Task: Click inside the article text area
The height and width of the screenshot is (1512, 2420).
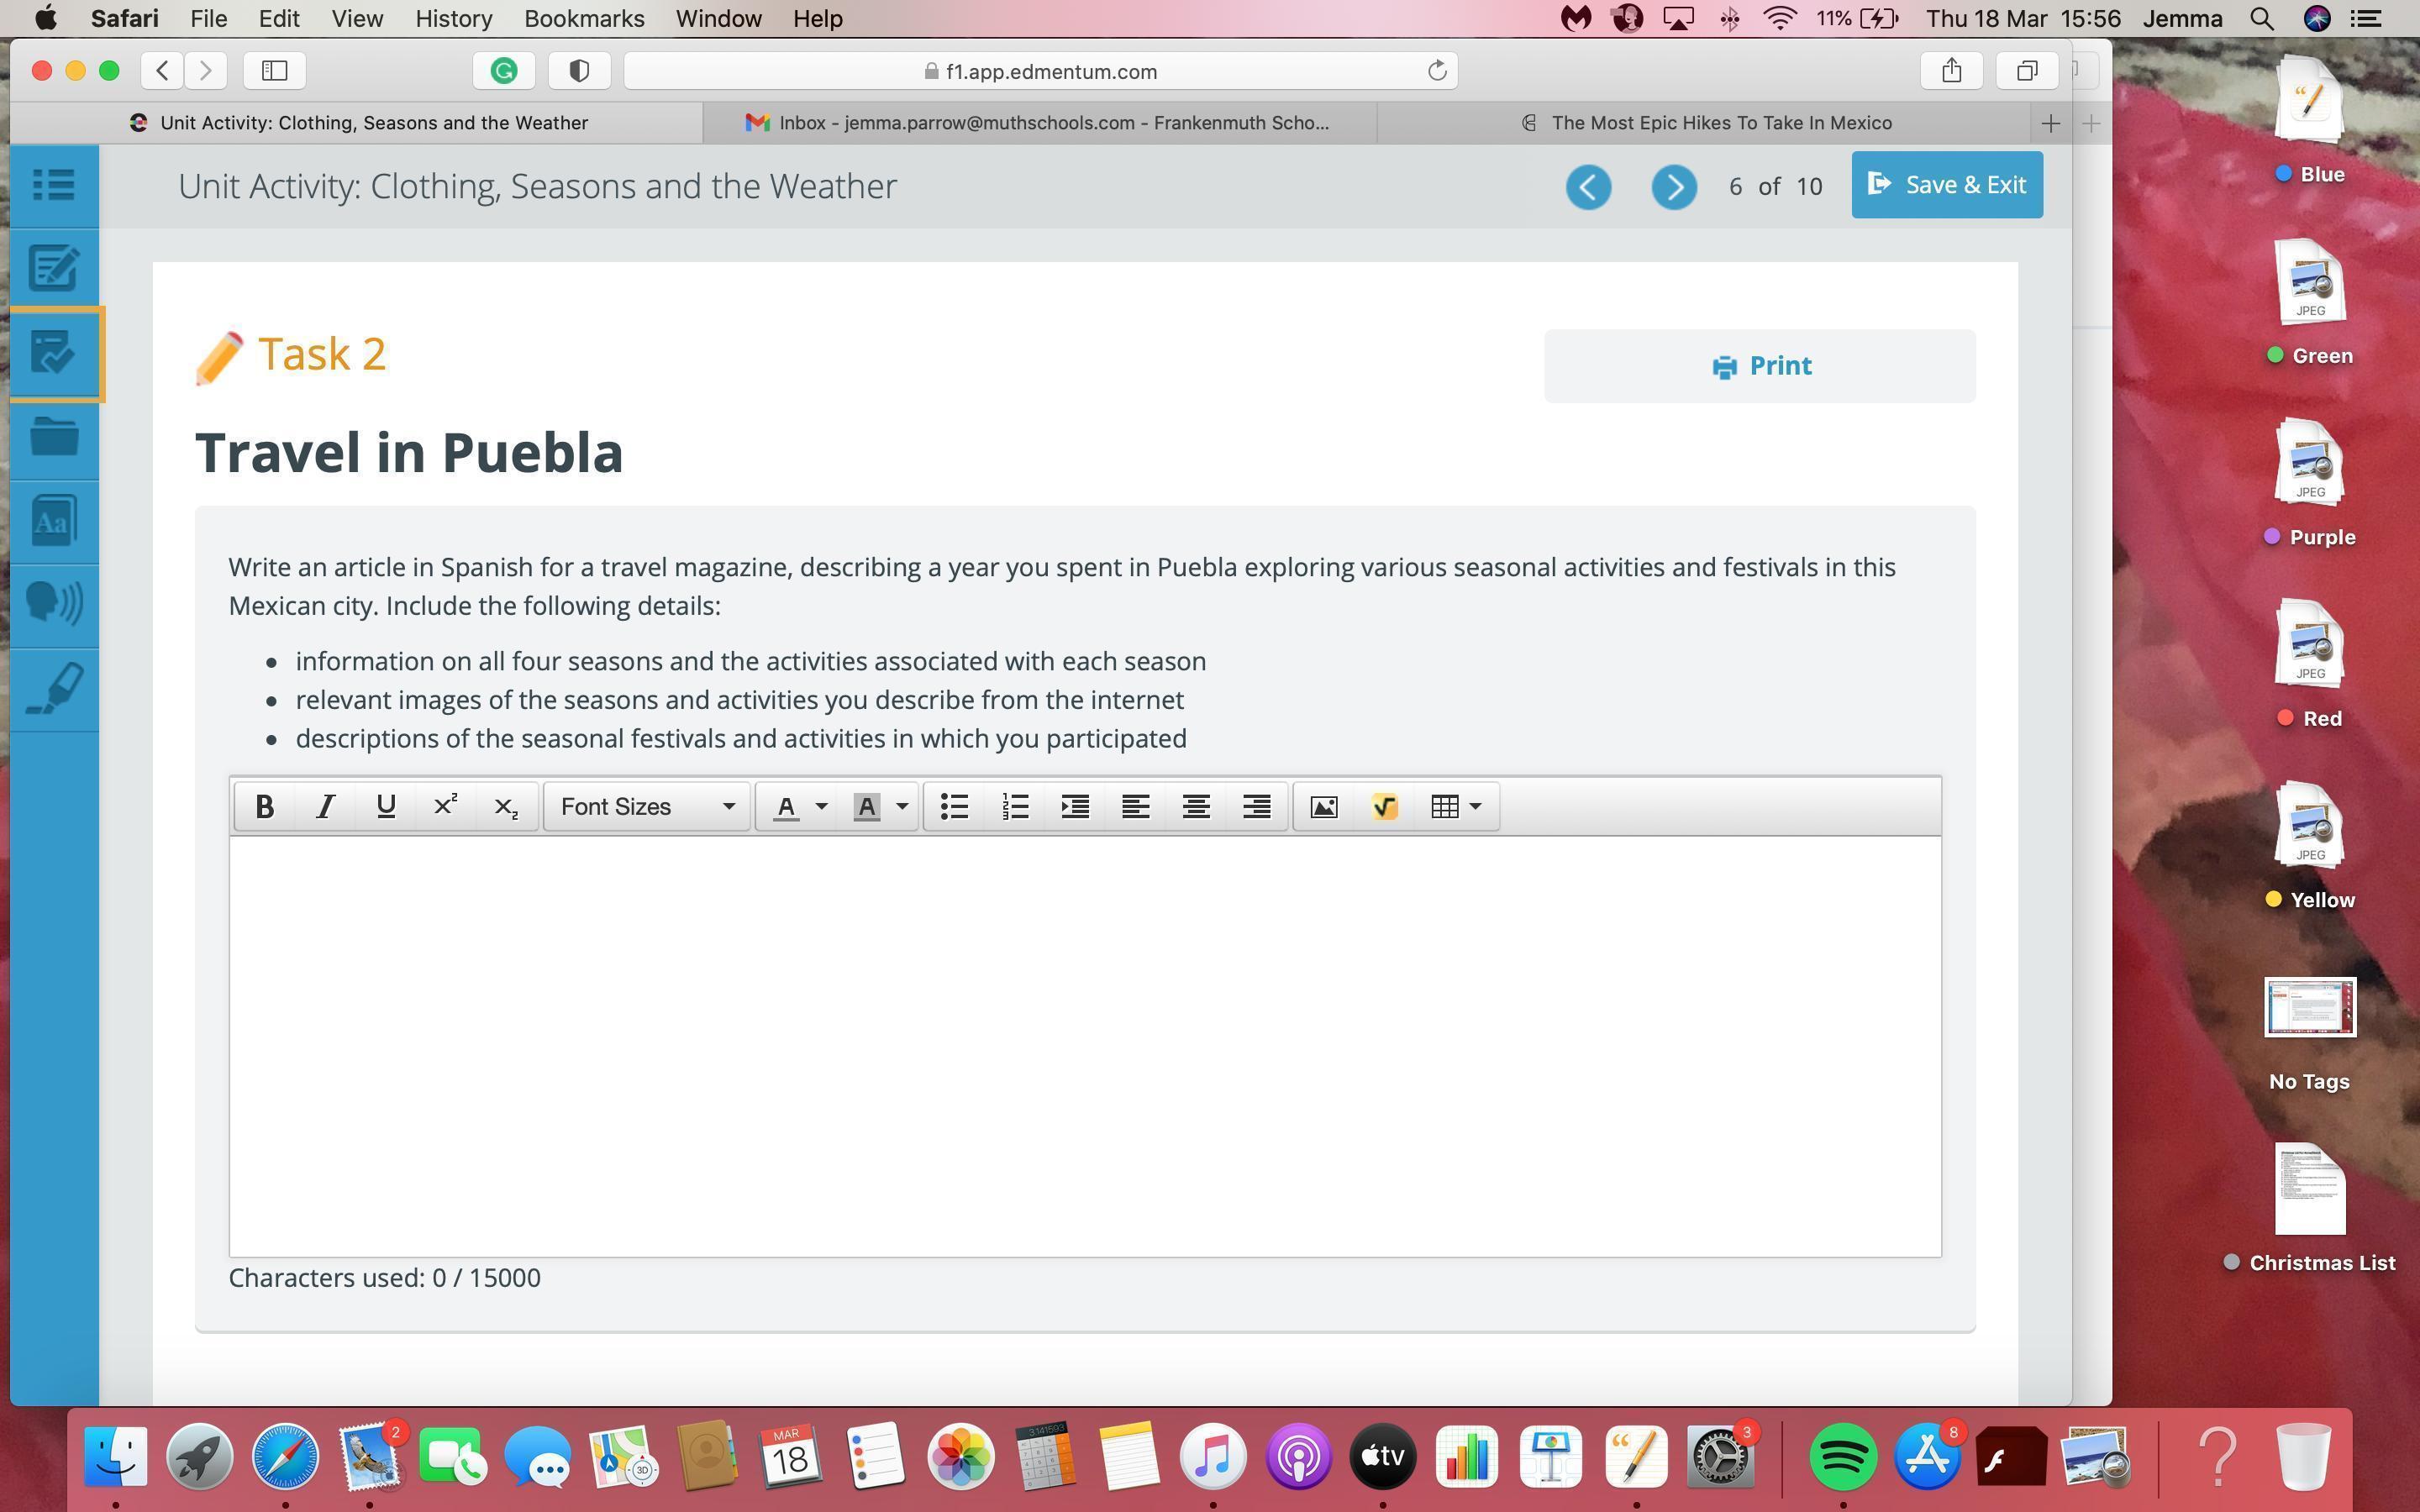Action: [1084, 1045]
